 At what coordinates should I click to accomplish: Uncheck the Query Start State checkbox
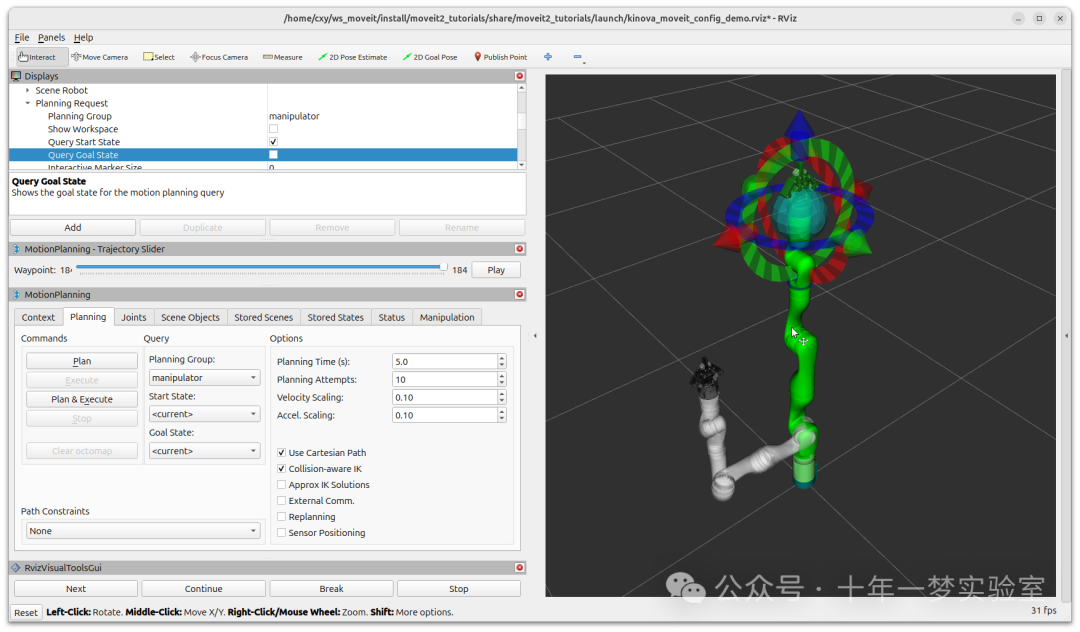click(273, 142)
